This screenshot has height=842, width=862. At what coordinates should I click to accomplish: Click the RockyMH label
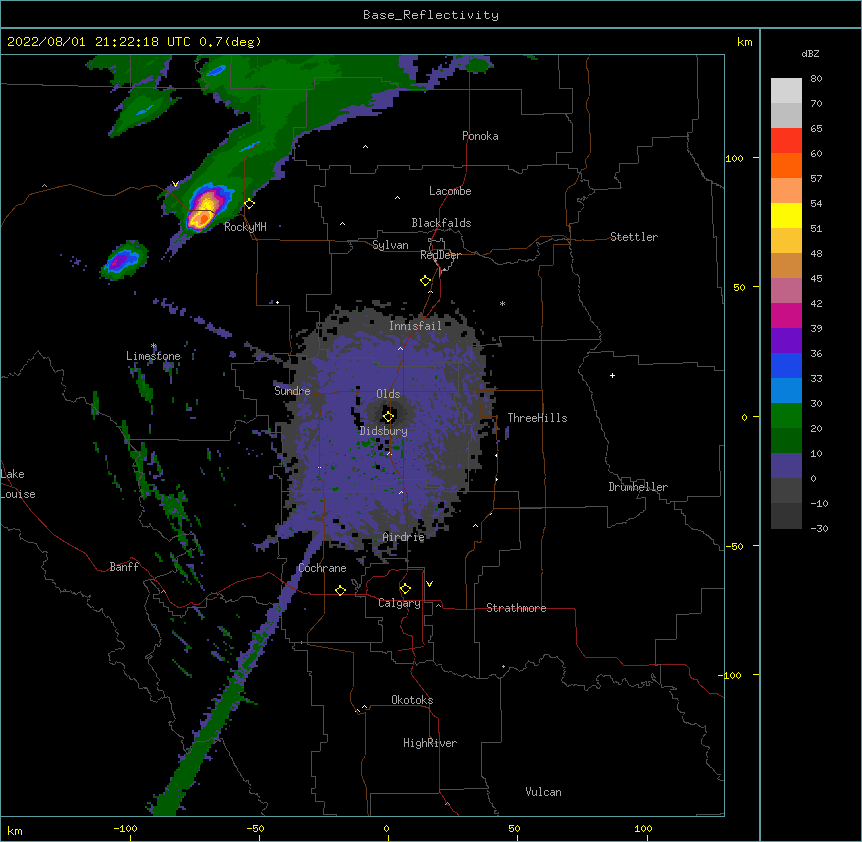pyautogui.click(x=245, y=227)
